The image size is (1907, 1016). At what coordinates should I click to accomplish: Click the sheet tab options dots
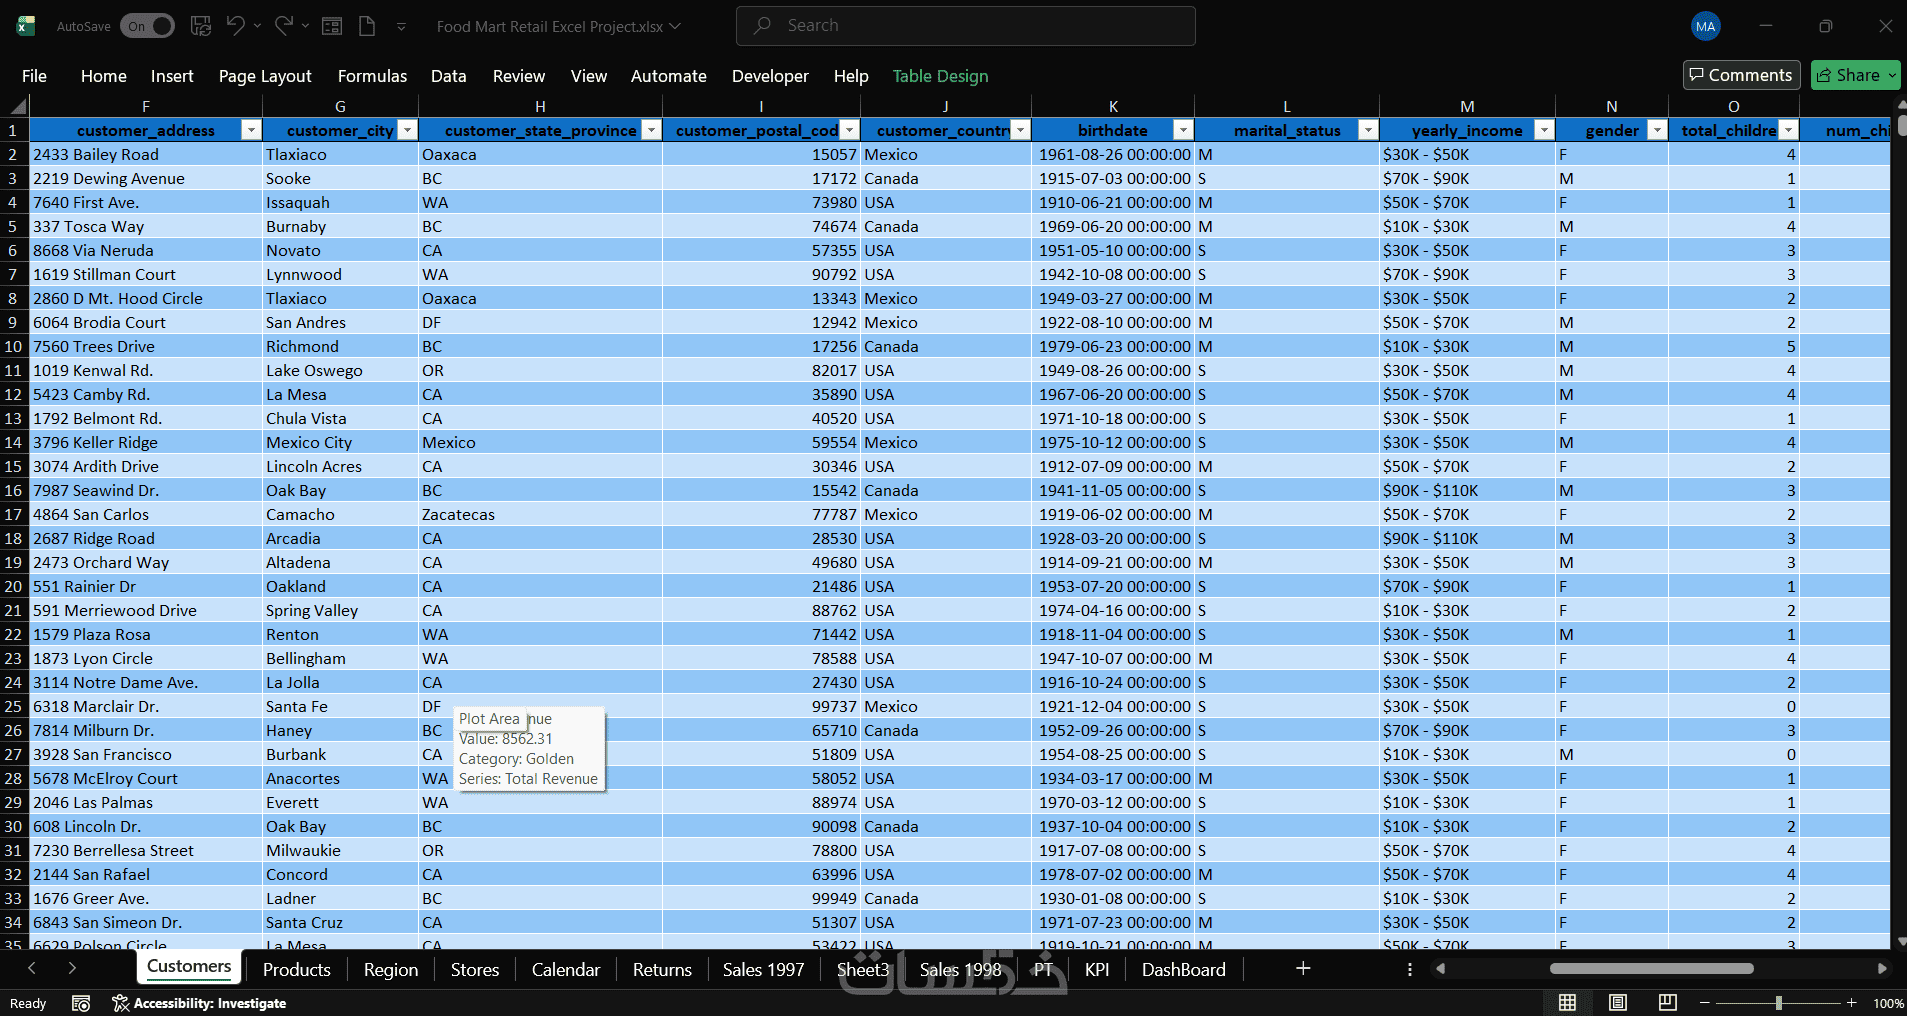pos(1410,969)
